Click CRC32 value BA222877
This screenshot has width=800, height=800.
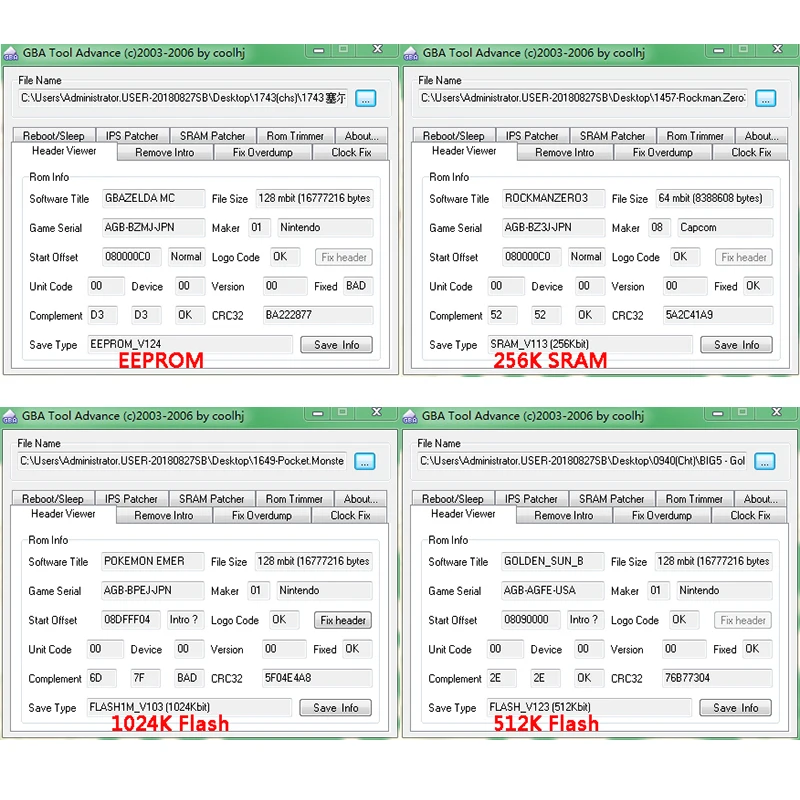pos(318,315)
